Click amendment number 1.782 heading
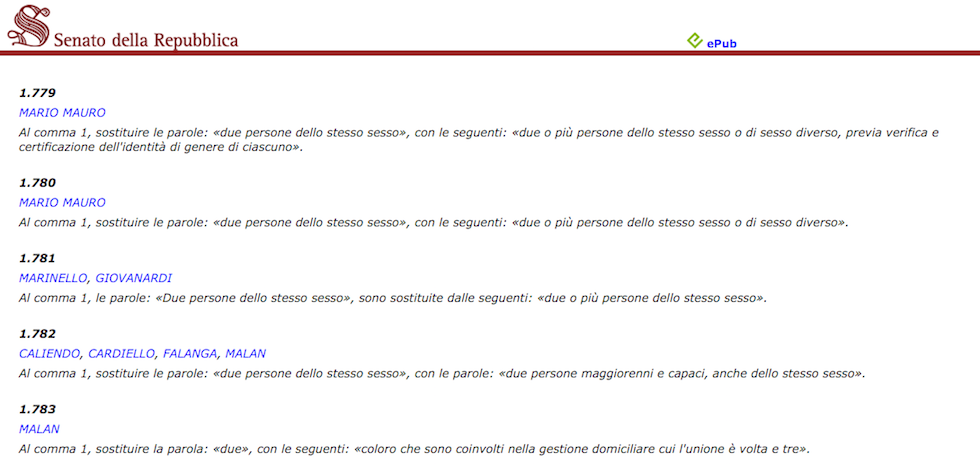This screenshot has width=980, height=471. [38, 335]
